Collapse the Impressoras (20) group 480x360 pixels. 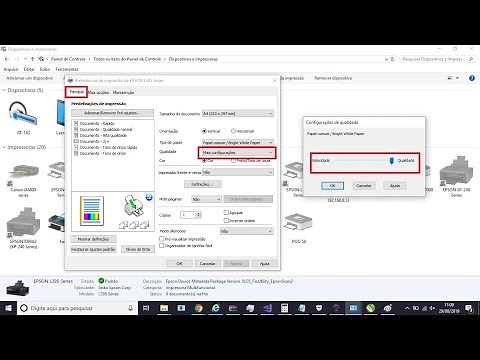4,147
